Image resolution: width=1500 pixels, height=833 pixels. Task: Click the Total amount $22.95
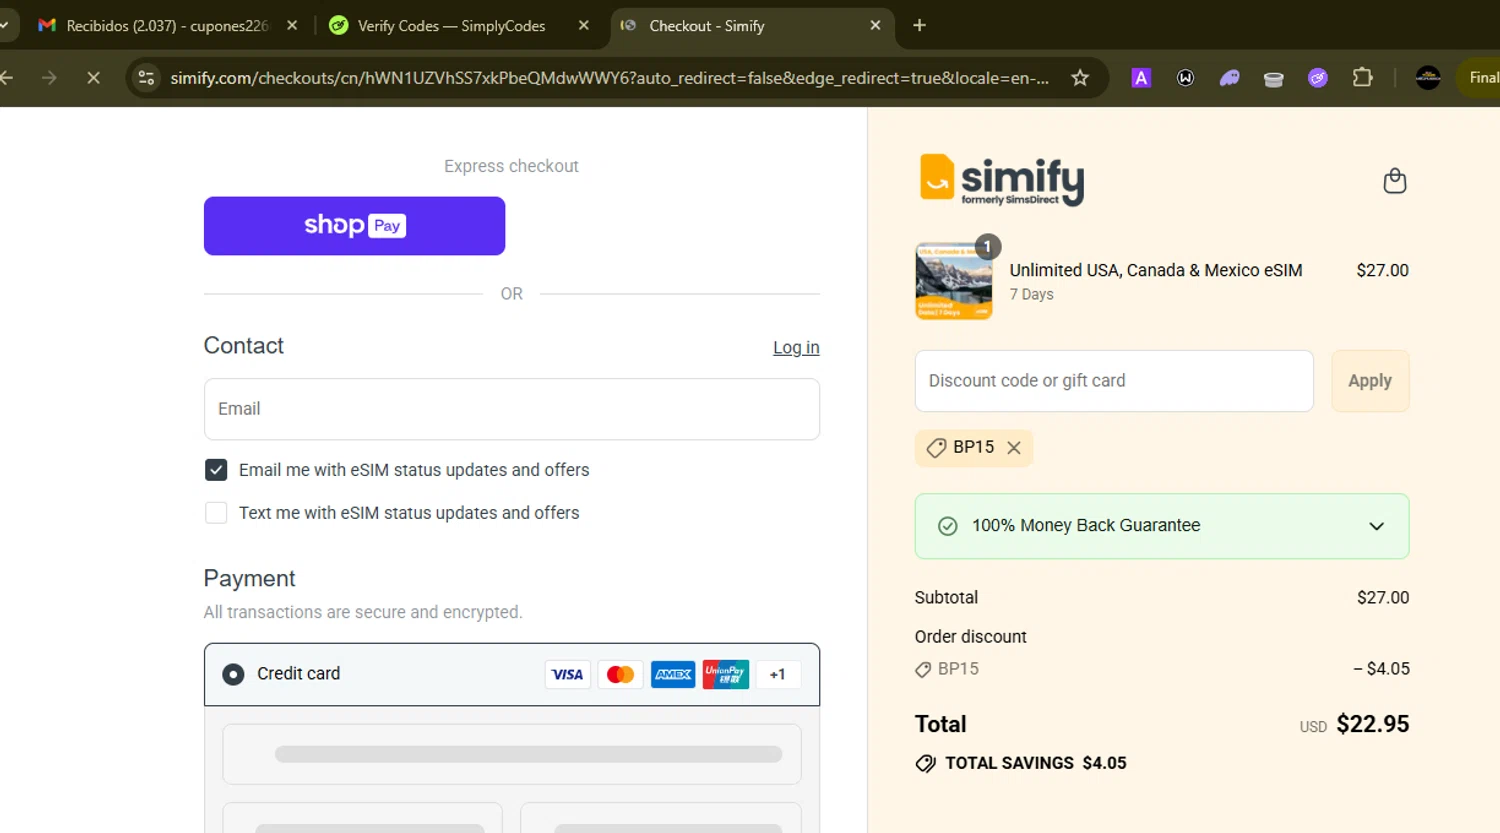[x=1373, y=724]
